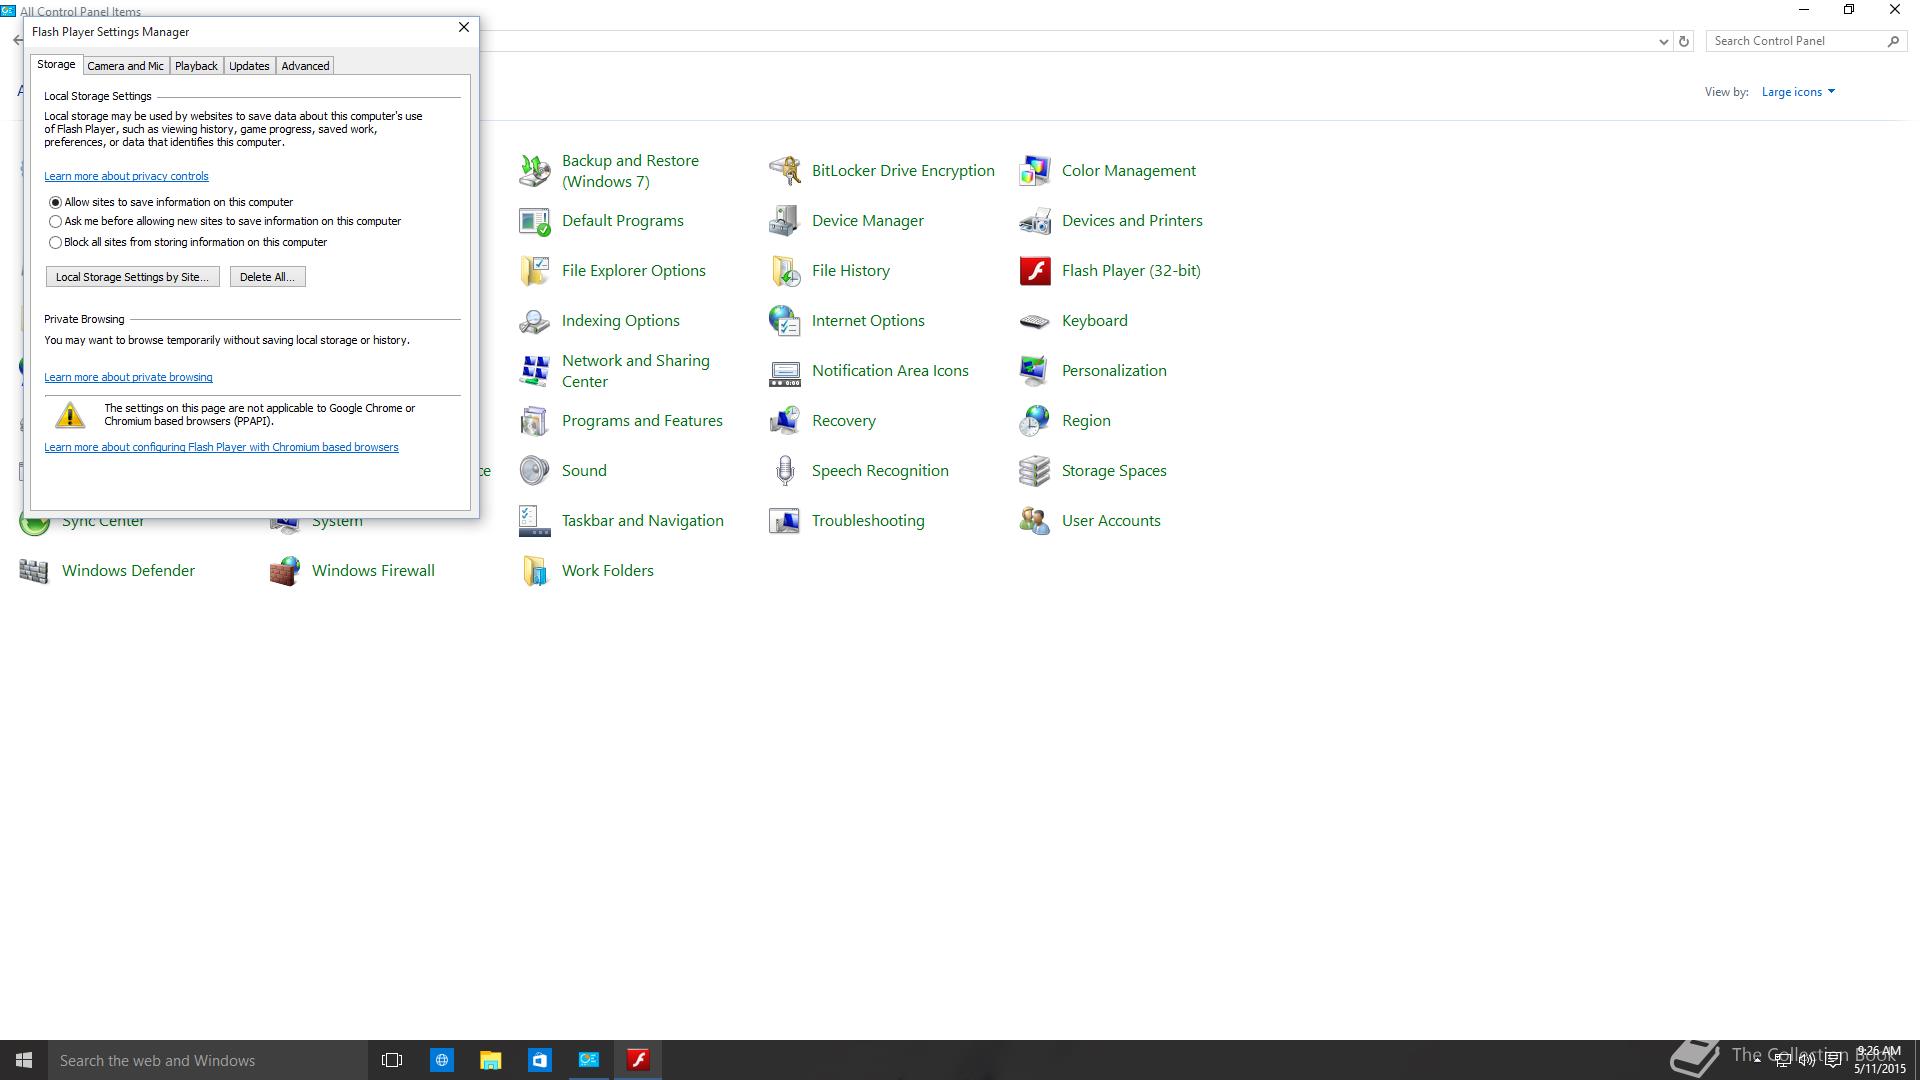Open the Work Folders icon

(534, 571)
